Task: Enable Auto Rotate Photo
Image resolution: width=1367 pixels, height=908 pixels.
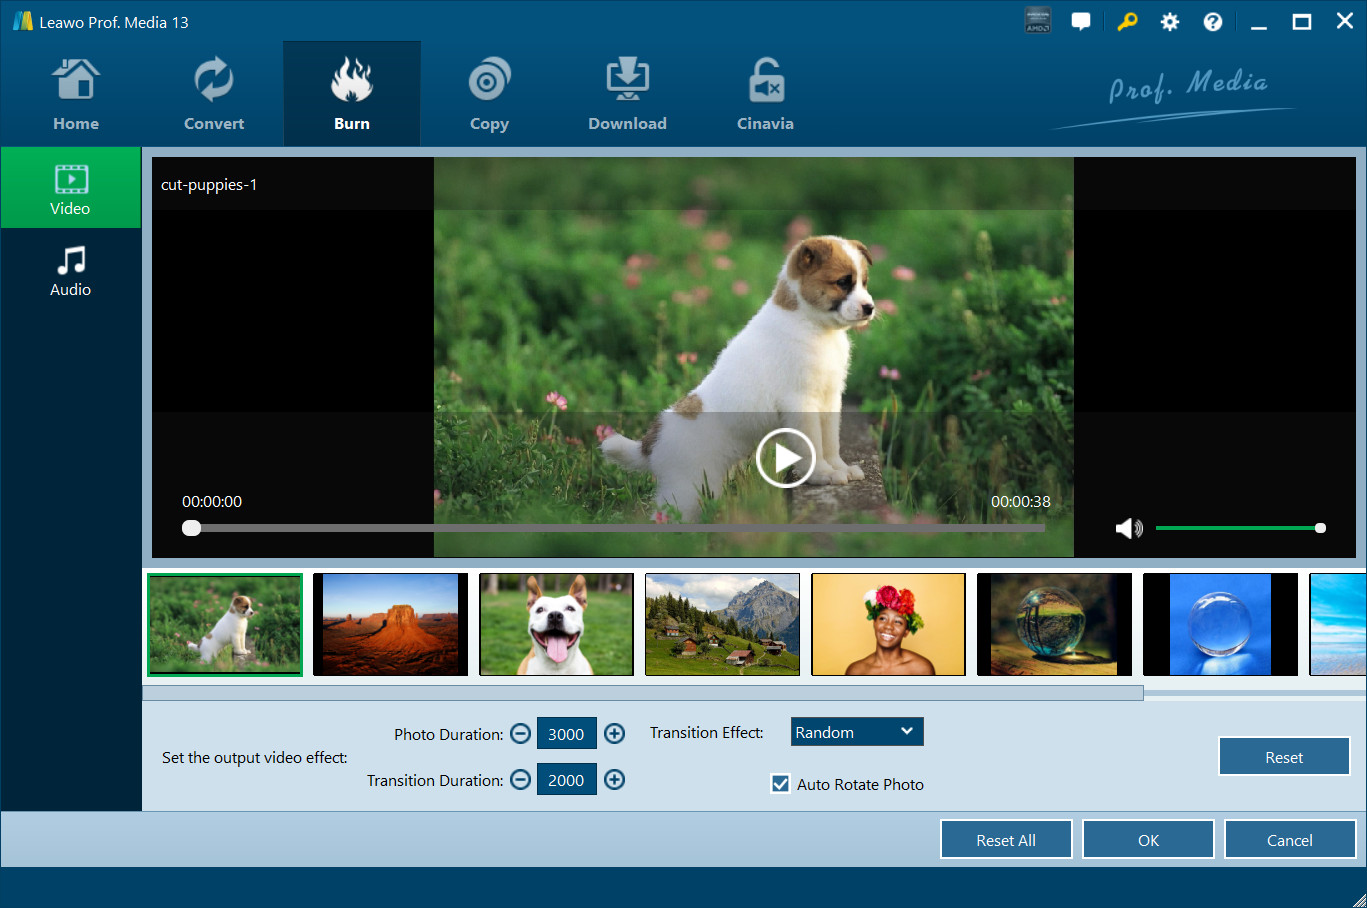Action: click(780, 784)
